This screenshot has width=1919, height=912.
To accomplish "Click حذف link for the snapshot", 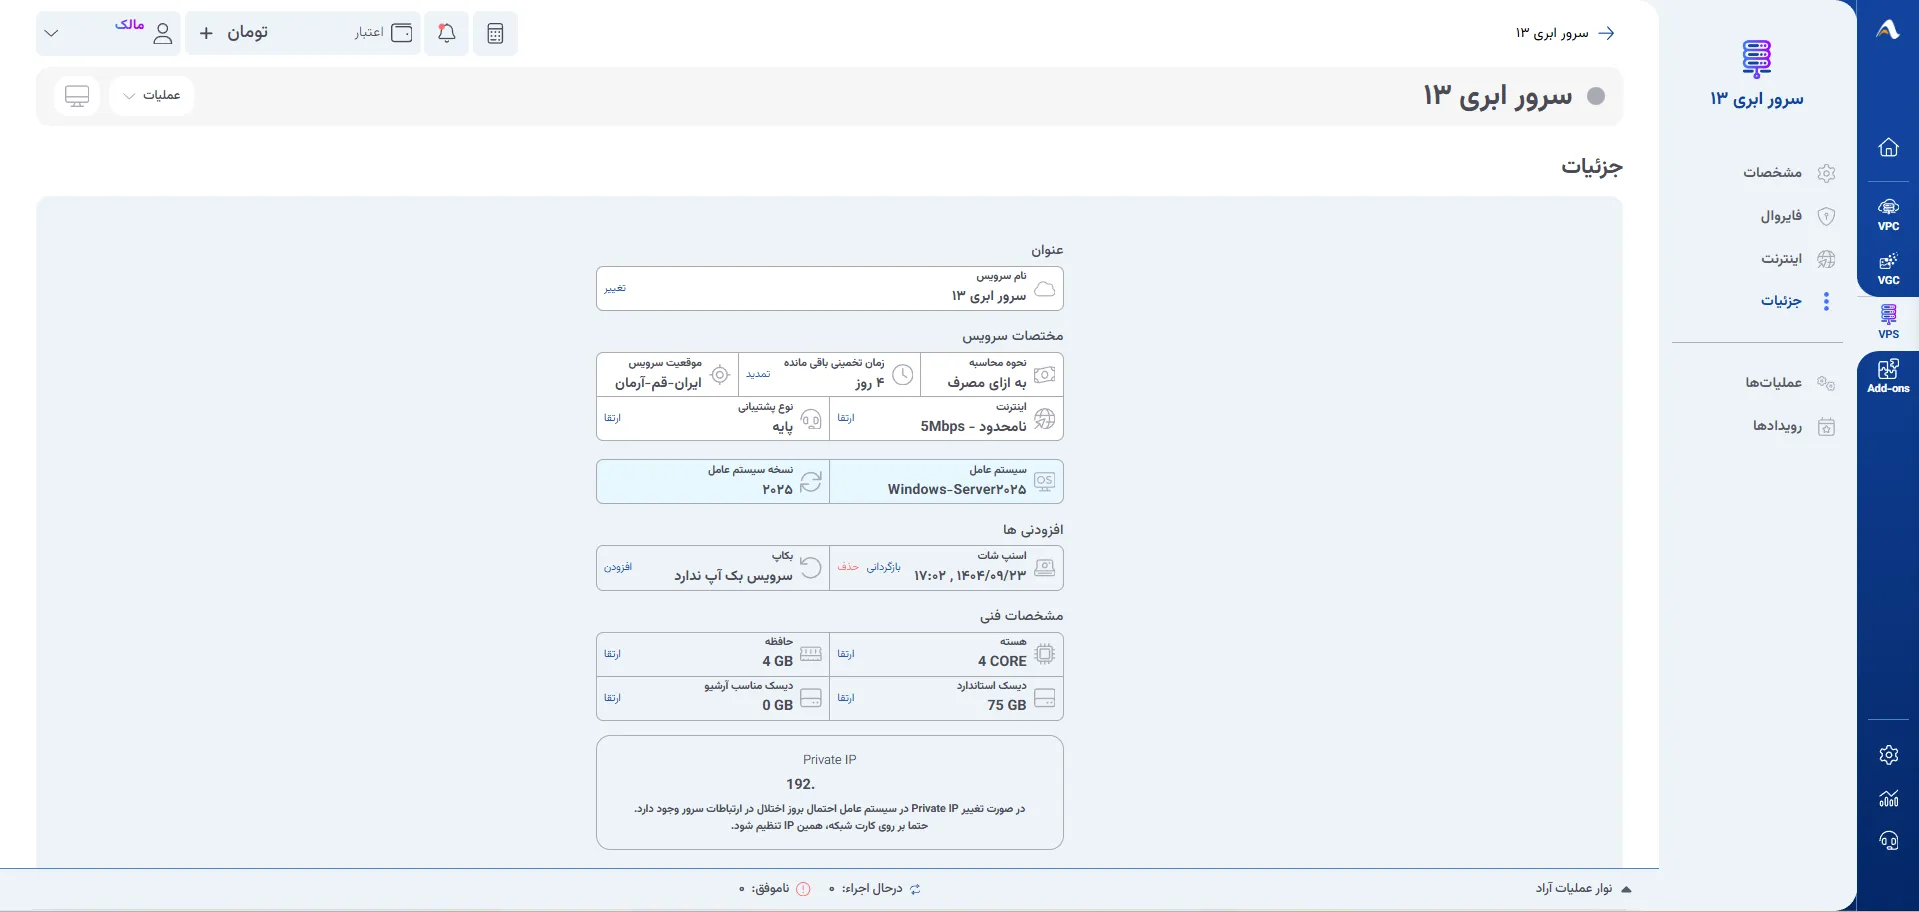I will pyautogui.click(x=848, y=567).
